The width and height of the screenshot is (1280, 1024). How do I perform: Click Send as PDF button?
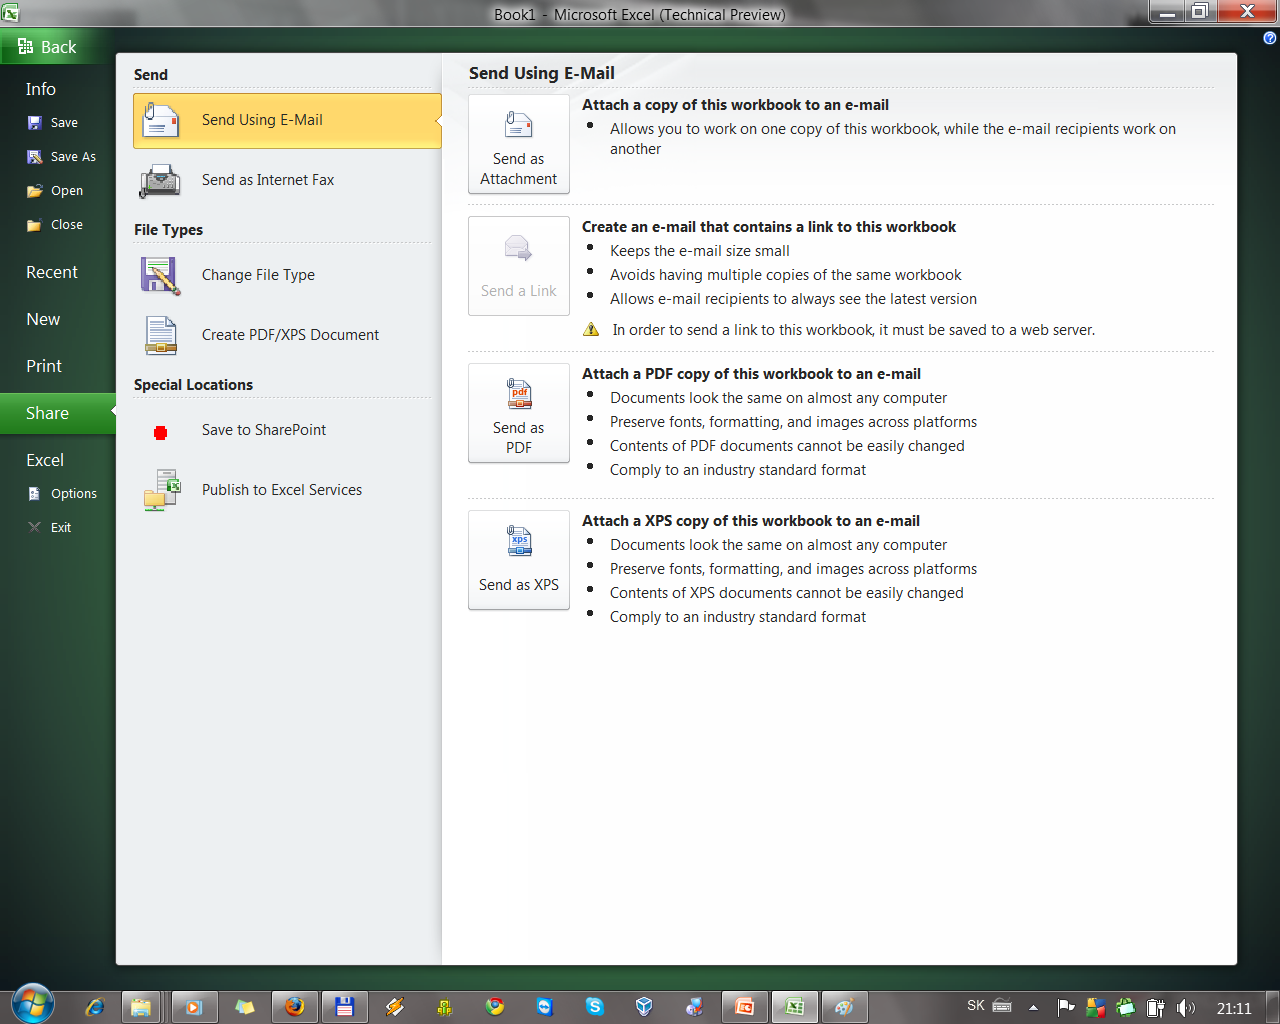tap(519, 413)
